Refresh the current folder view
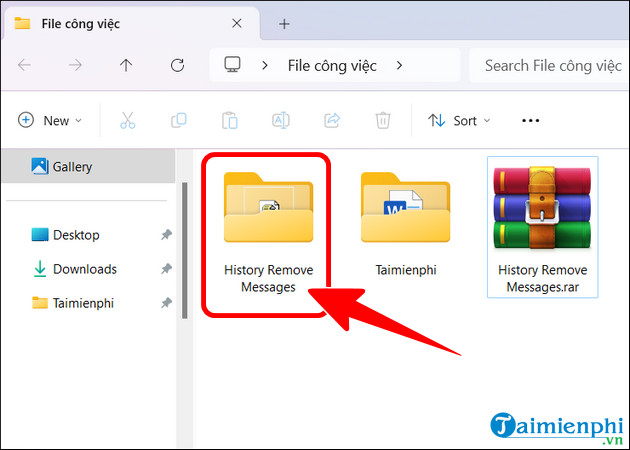Viewport: 630px width, 450px height. (177, 65)
